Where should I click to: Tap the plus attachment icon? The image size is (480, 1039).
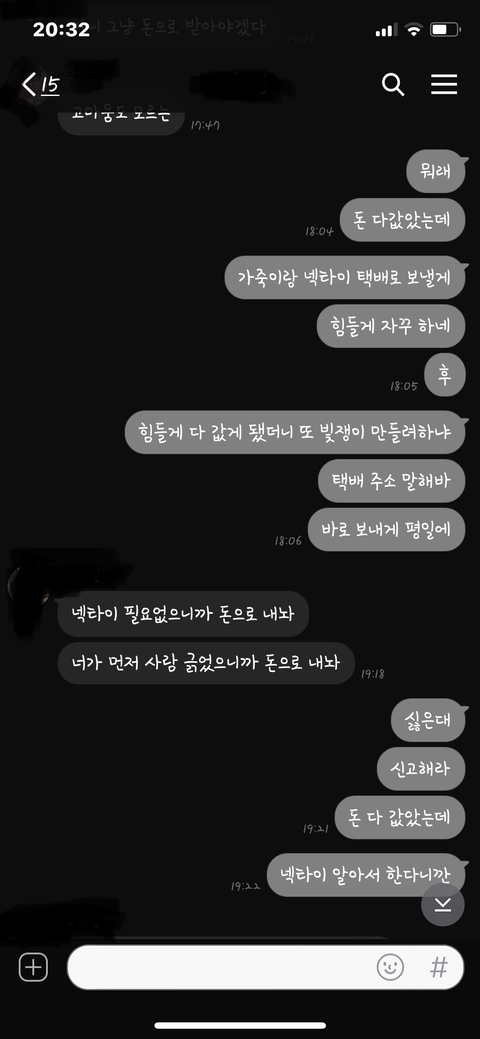pos(33,967)
